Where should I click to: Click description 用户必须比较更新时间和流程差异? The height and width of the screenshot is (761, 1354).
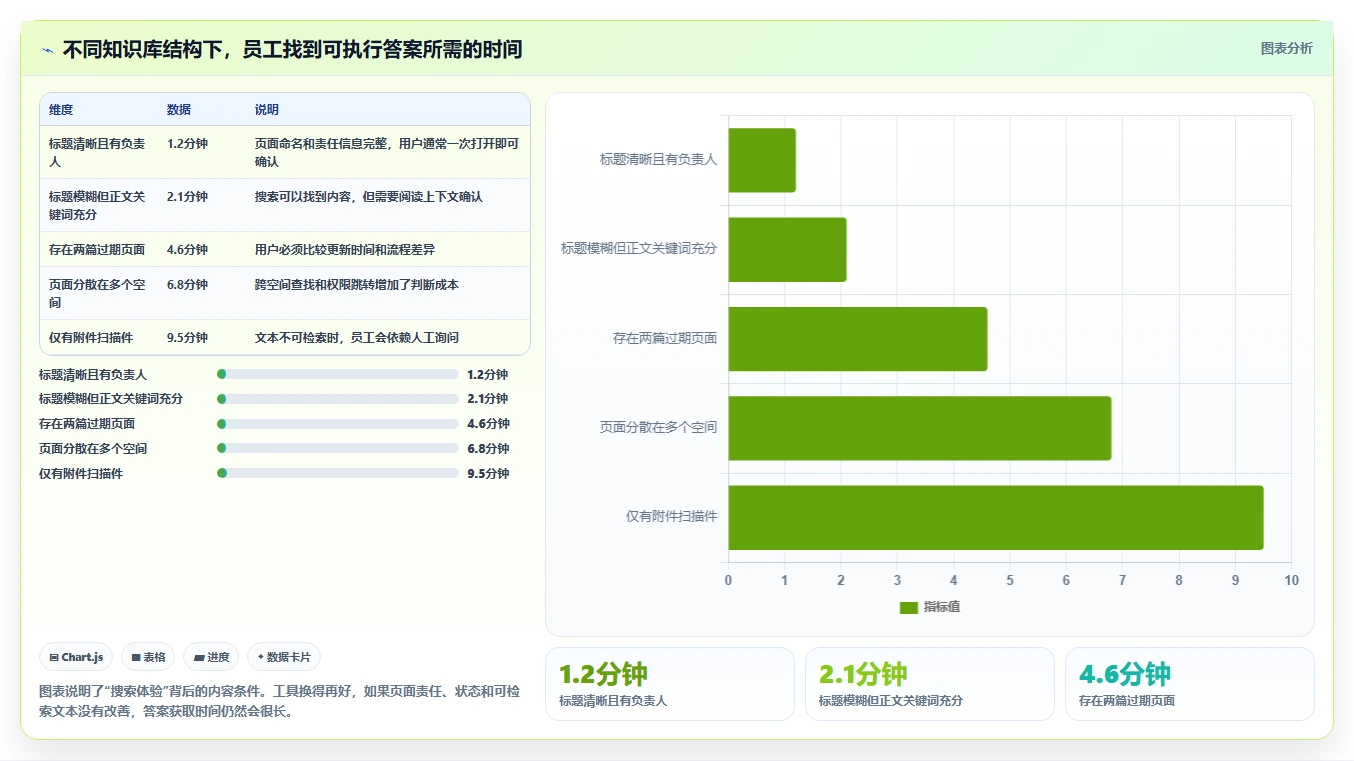coord(345,250)
